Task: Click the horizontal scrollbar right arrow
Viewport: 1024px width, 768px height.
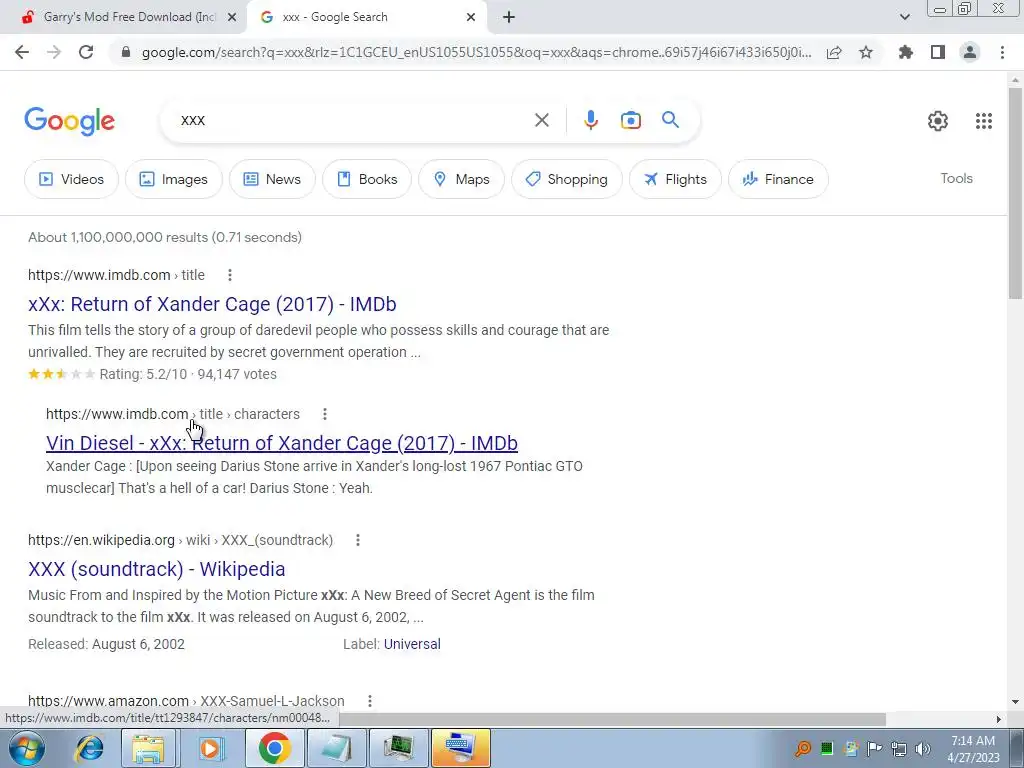Action: 998,719
